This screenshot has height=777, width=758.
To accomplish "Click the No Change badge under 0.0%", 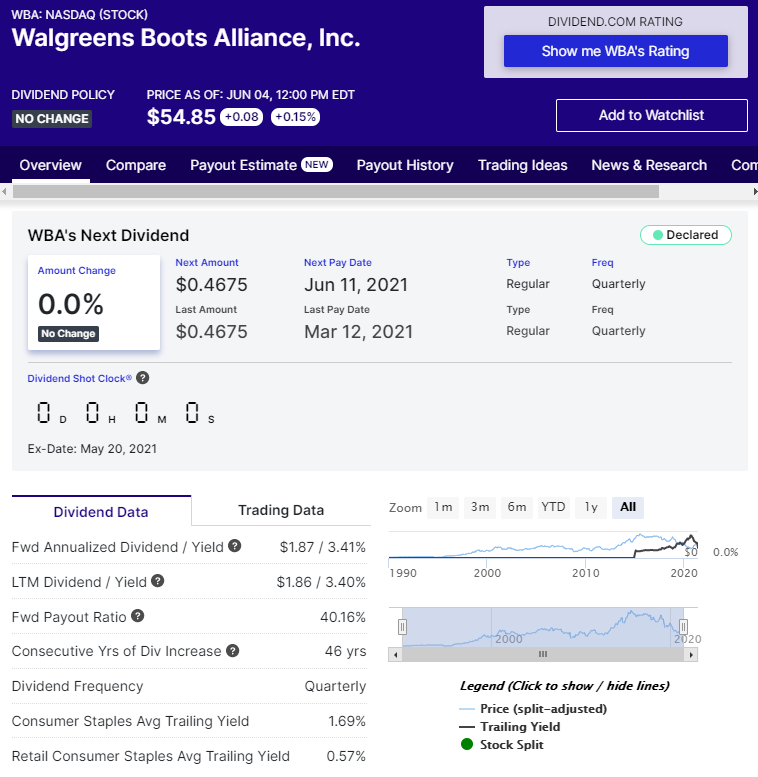I will [x=68, y=333].
